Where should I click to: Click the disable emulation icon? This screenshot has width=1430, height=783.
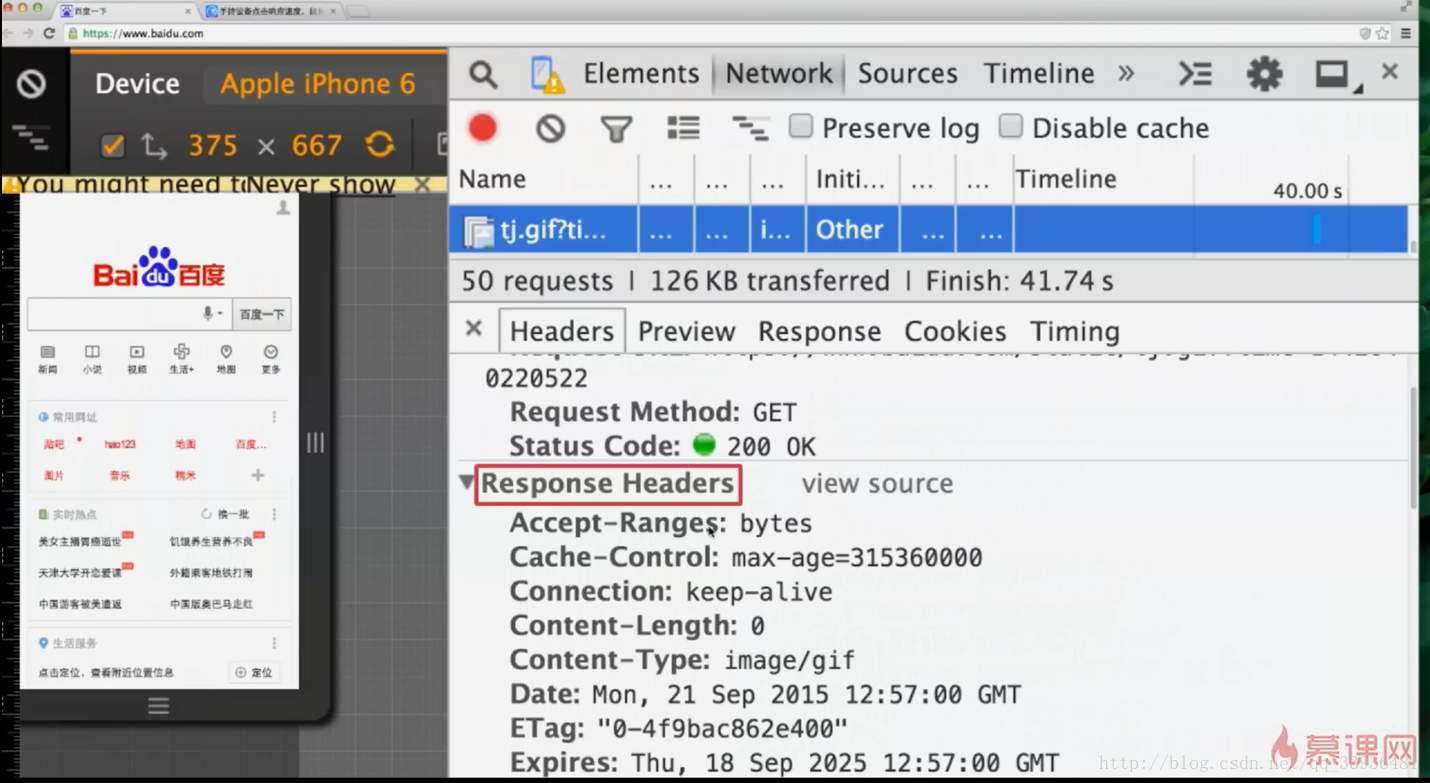31,84
